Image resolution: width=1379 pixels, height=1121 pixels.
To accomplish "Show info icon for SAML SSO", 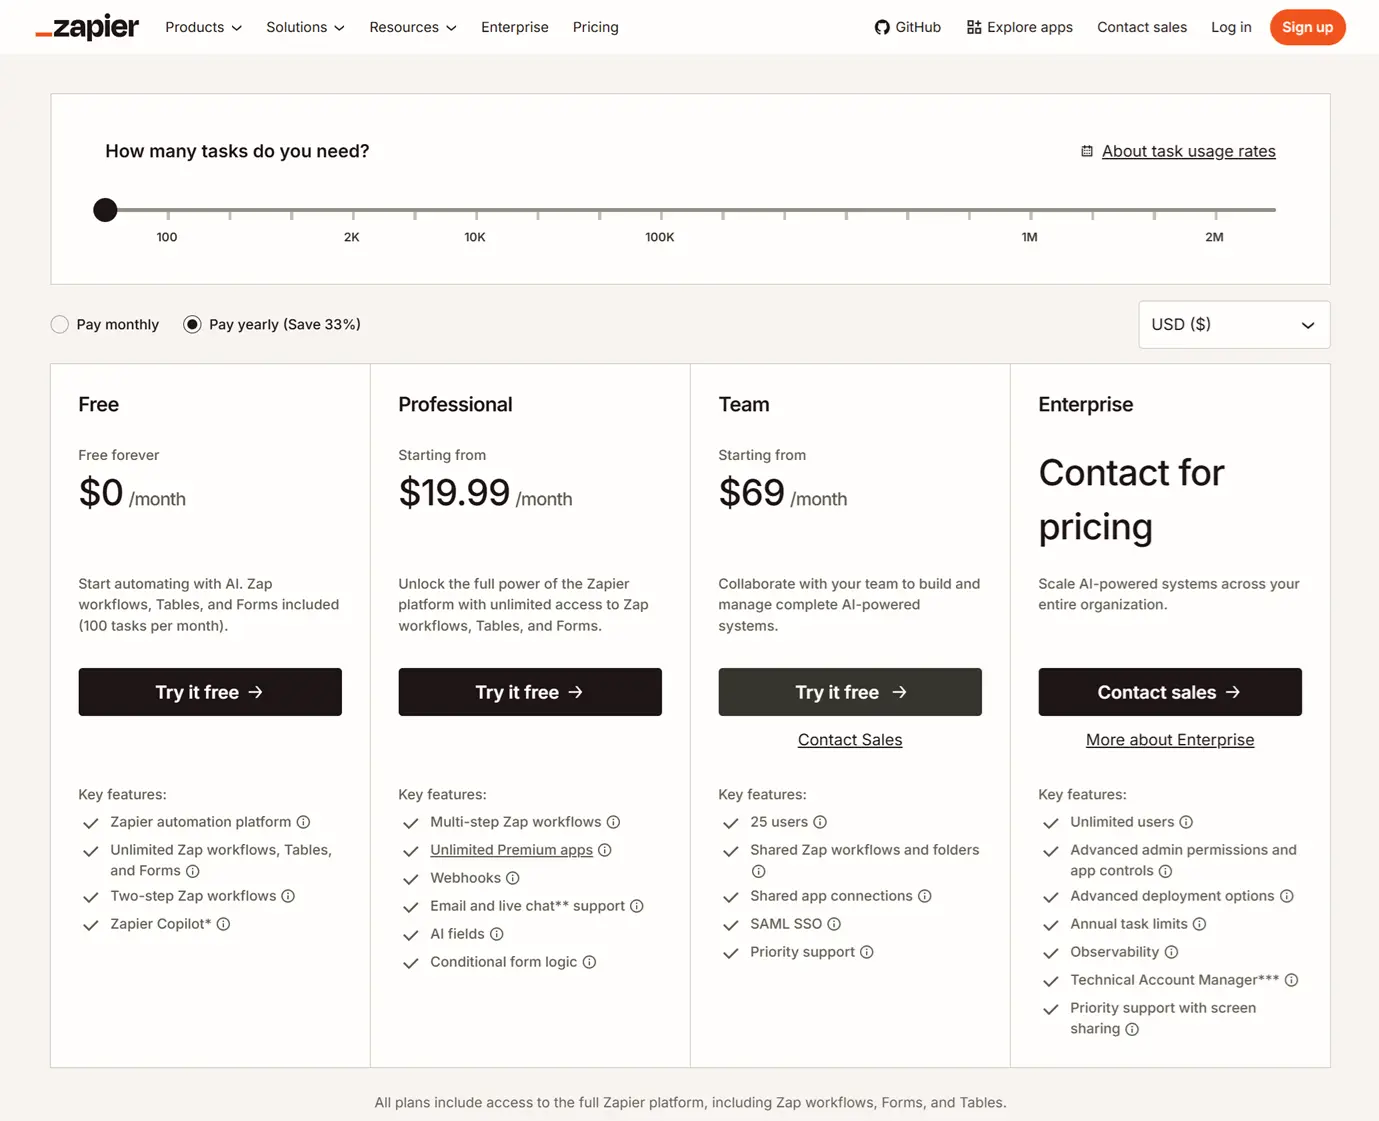I will (x=834, y=924).
